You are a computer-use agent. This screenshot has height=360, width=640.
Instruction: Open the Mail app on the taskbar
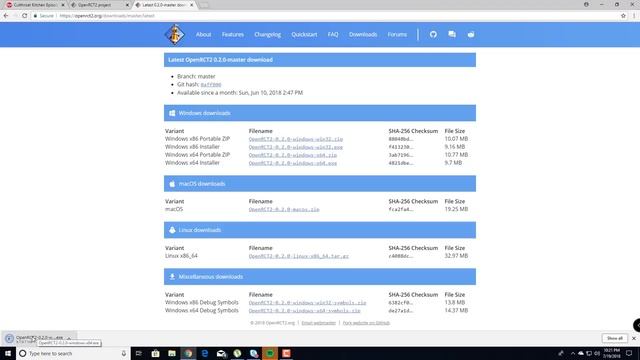(221, 353)
